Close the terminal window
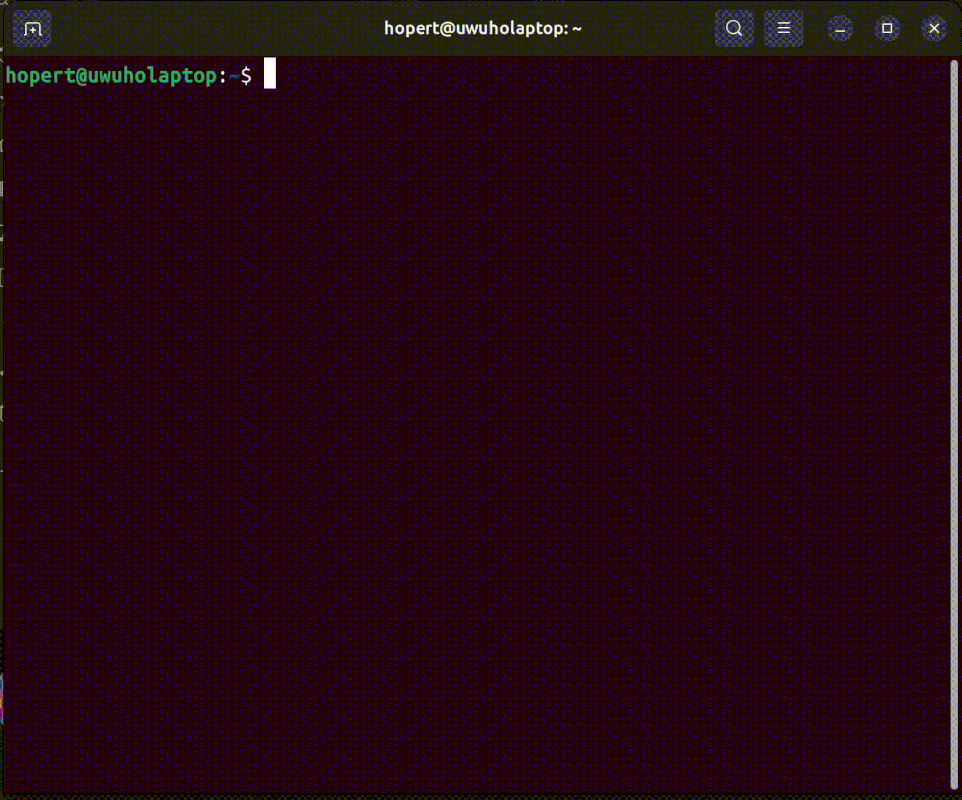Viewport: 962px width, 800px height. [934, 29]
